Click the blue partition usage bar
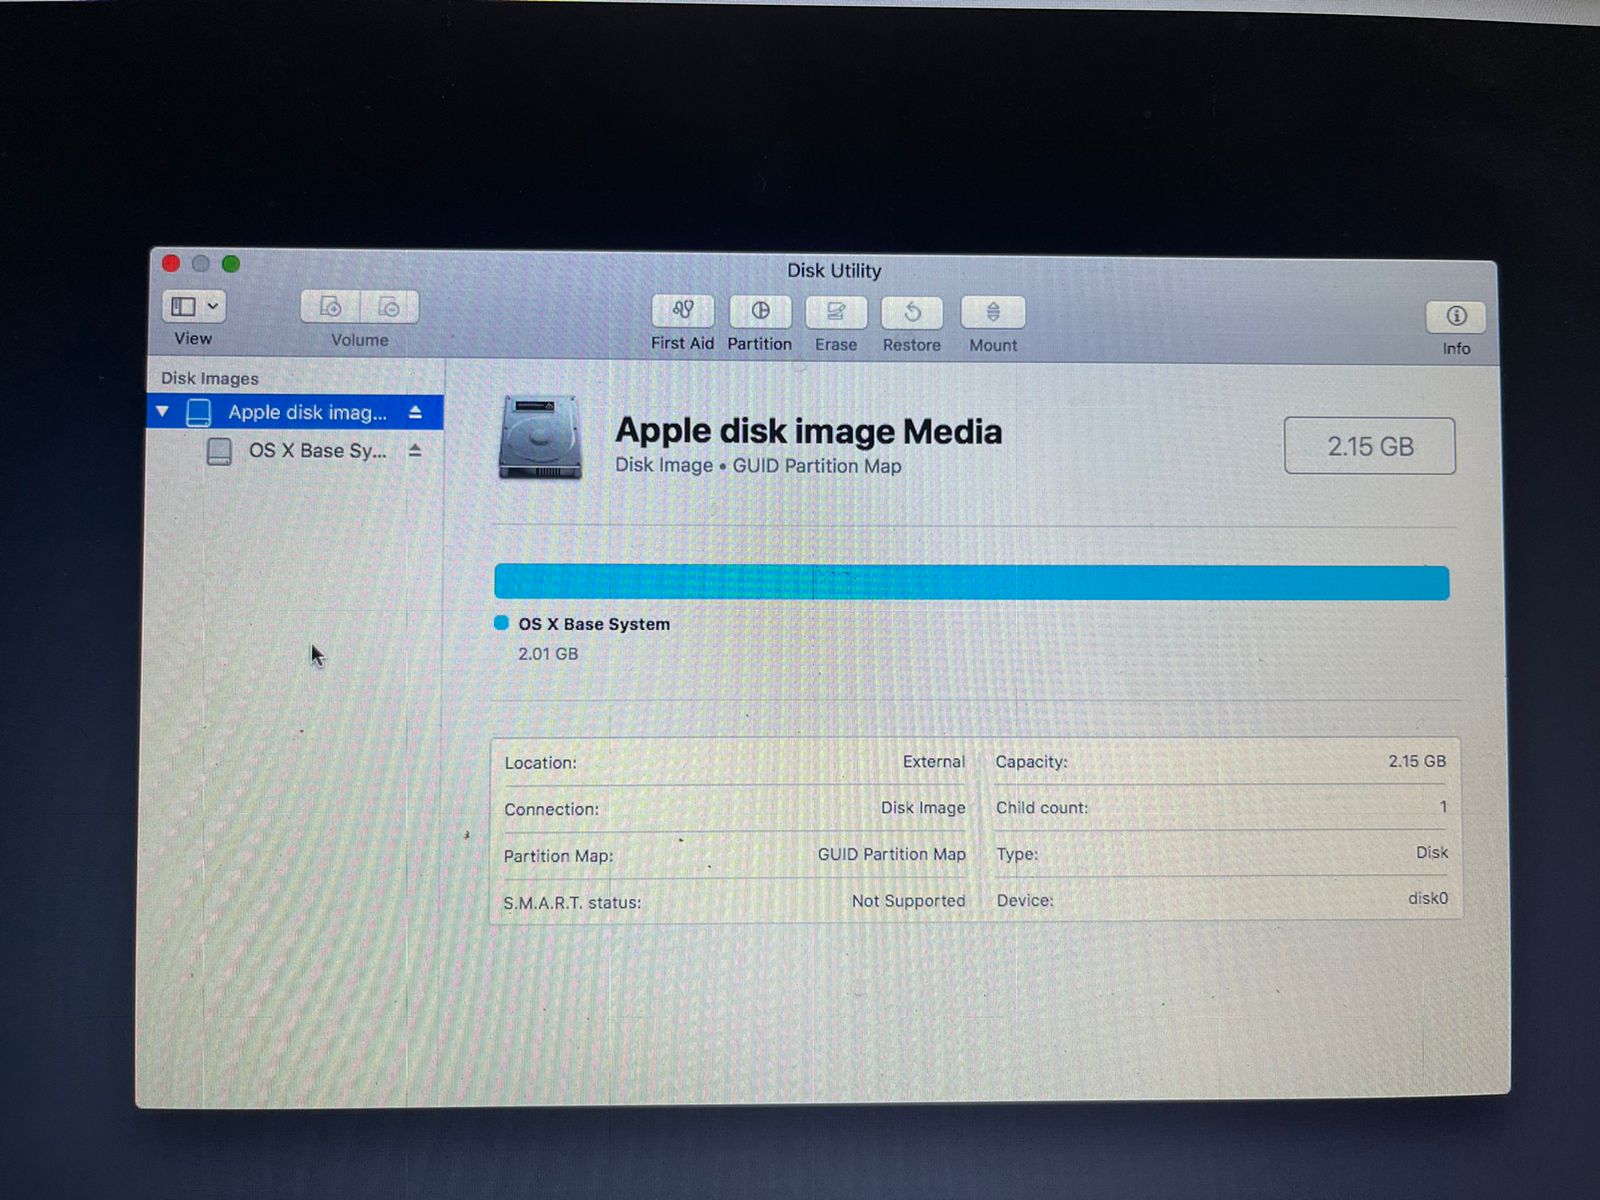The image size is (1600, 1200). click(x=971, y=583)
